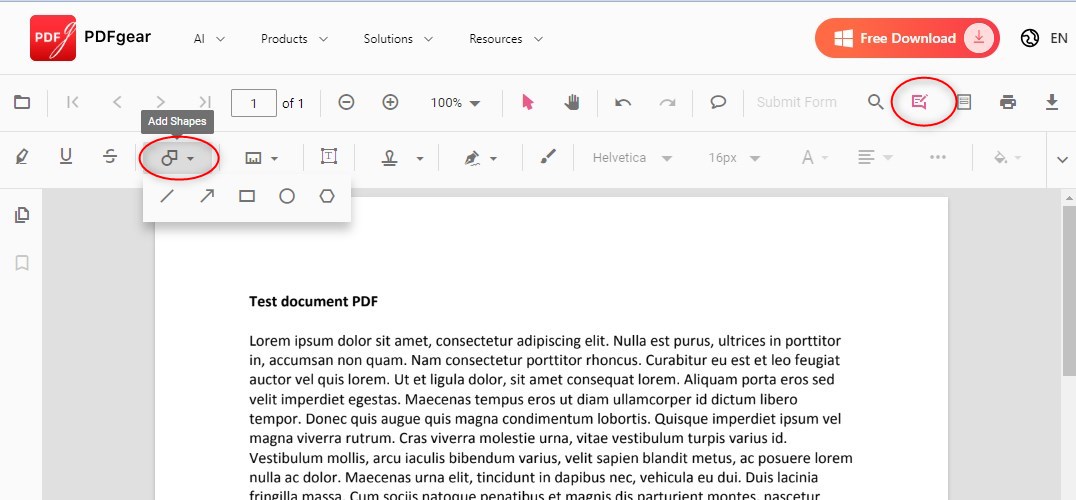The height and width of the screenshot is (500, 1076).
Task: Draw a line with the line tool
Action: click(167, 196)
